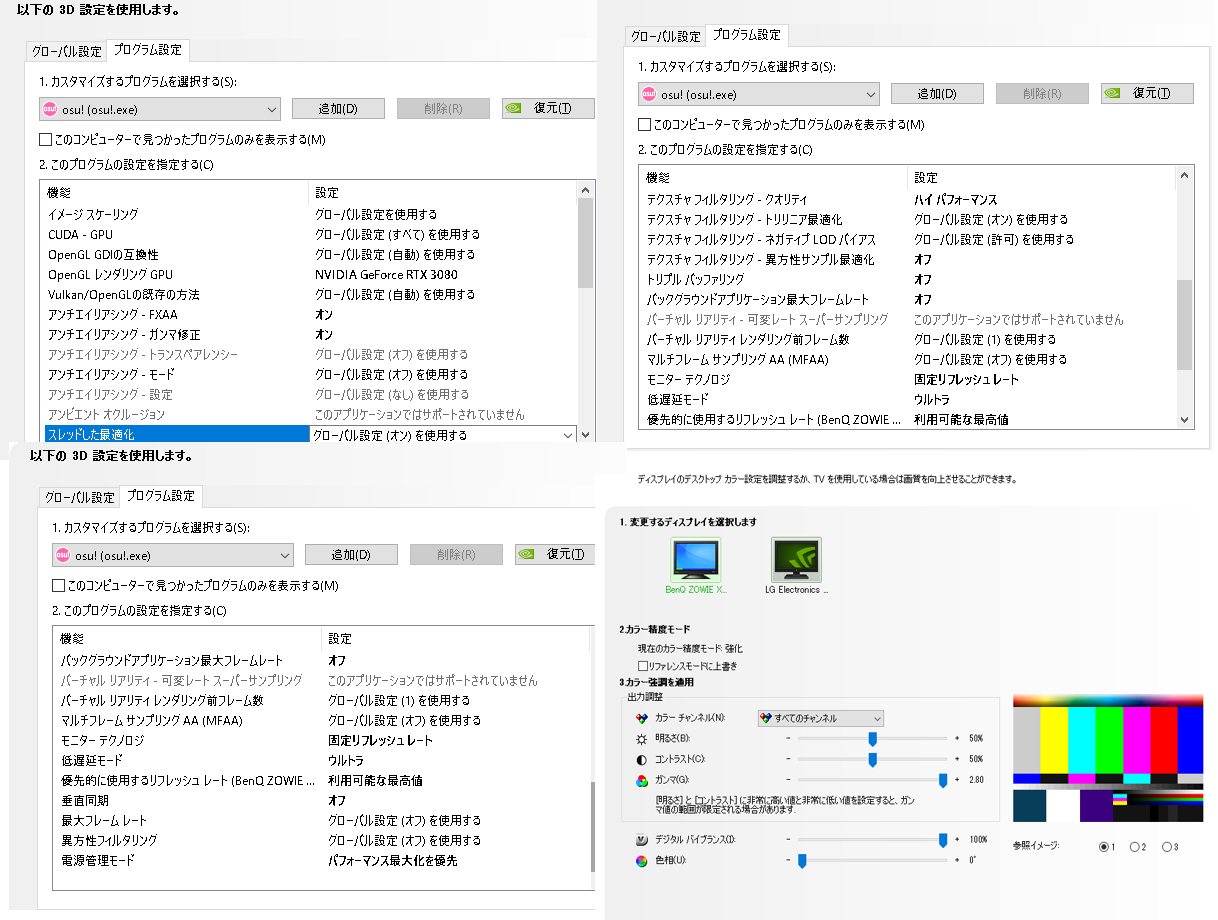Tick the program filter checkbox in upper-right window
The image size is (1218, 920).
(644, 125)
